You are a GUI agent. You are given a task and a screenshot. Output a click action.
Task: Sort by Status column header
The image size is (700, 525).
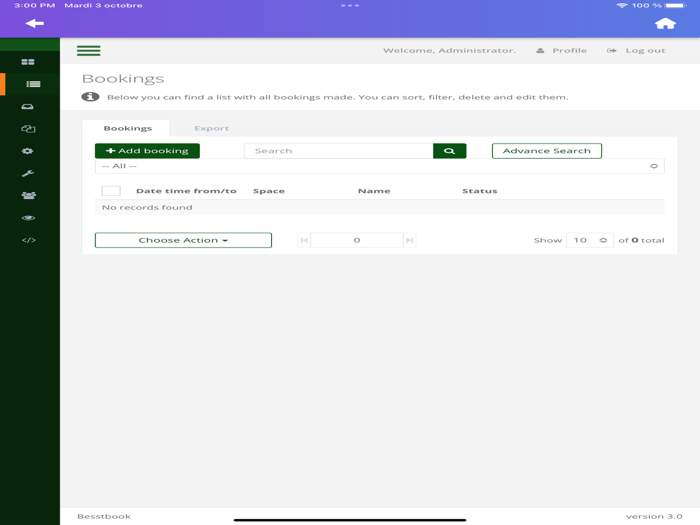479,191
